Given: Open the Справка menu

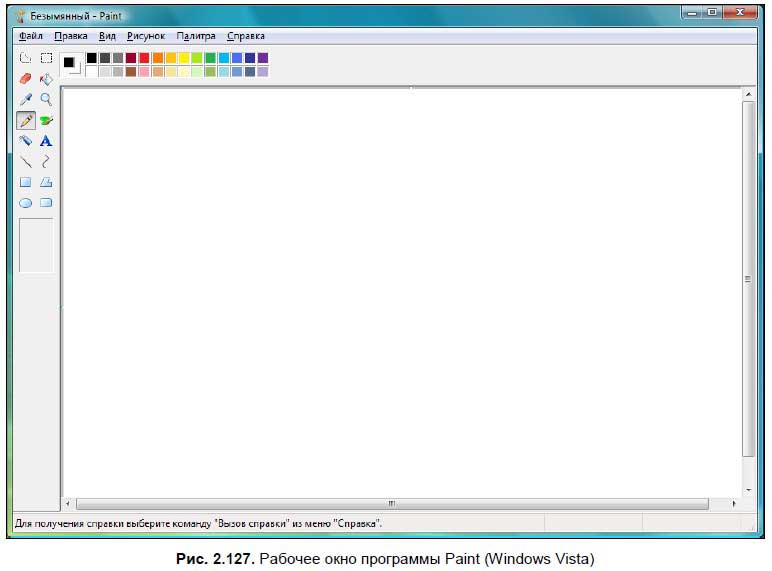Looking at the screenshot, I should tap(246, 36).
